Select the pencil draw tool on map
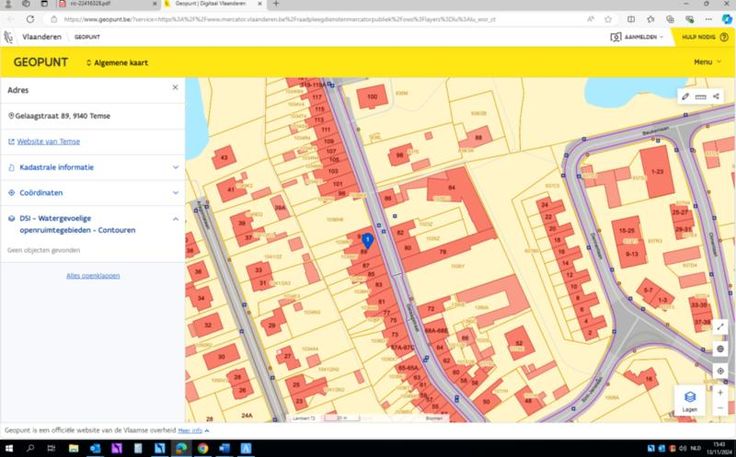 click(x=685, y=96)
